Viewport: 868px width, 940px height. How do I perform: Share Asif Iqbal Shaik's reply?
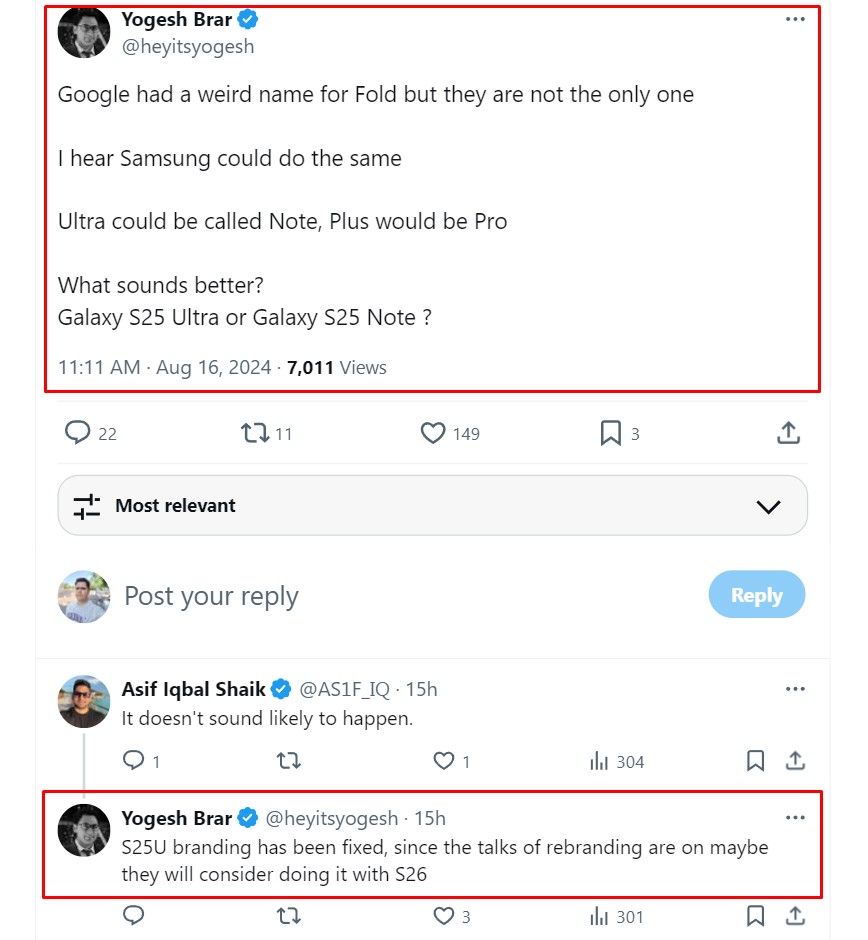click(x=795, y=761)
